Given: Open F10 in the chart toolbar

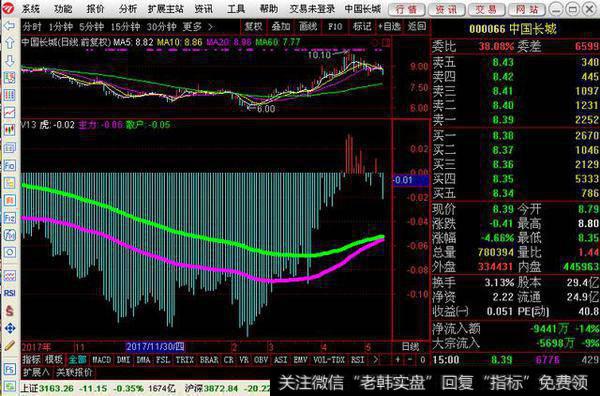Looking at the screenshot, I should pyautogui.click(x=335, y=26).
